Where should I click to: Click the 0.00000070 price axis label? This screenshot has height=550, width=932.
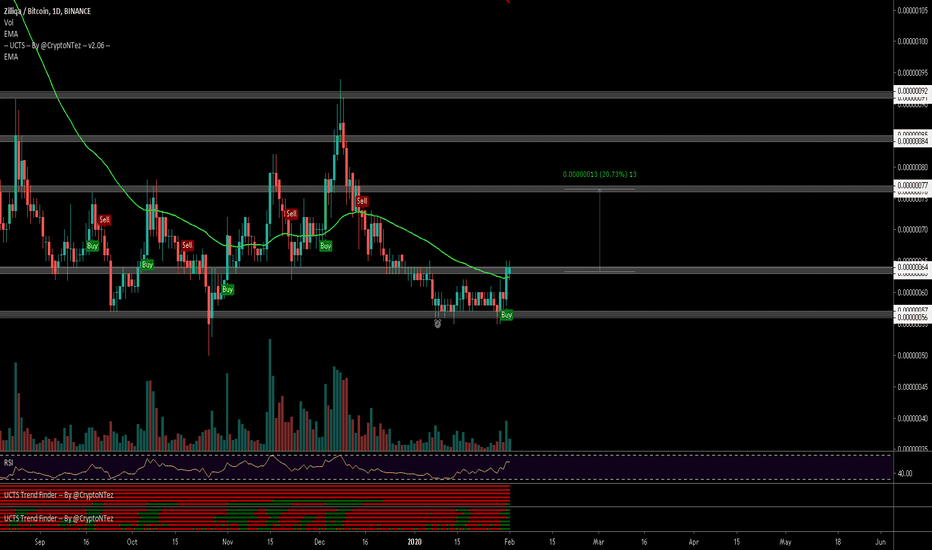(912, 230)
